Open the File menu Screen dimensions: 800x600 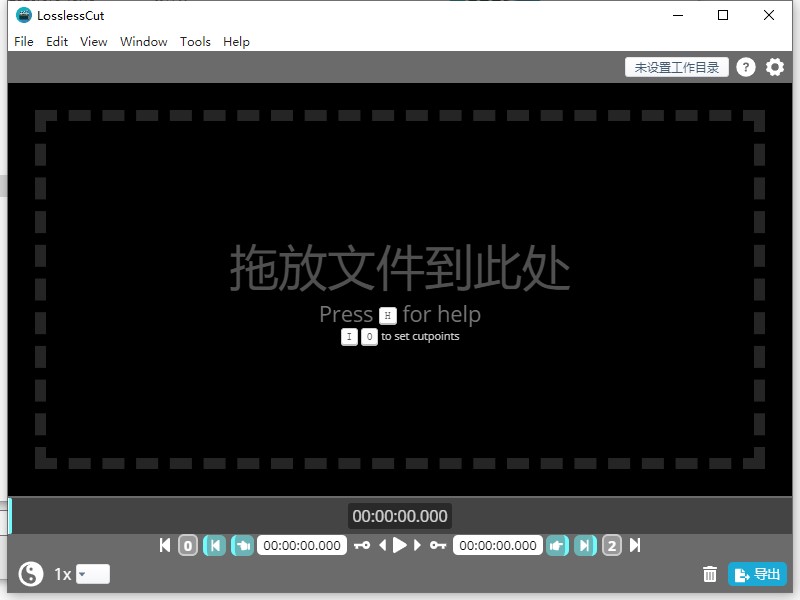23,41
